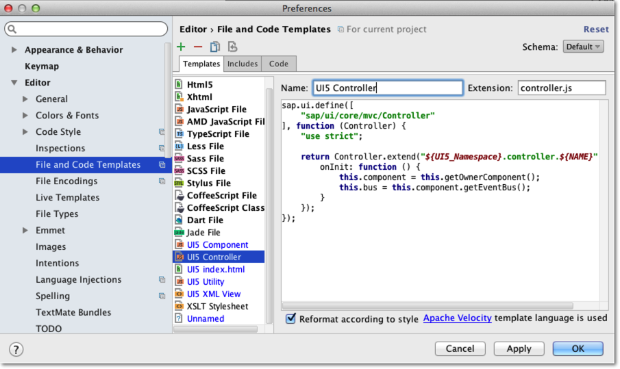Click the editor horizontal scrollbar
620x369 pixels.
coord(427,306)
